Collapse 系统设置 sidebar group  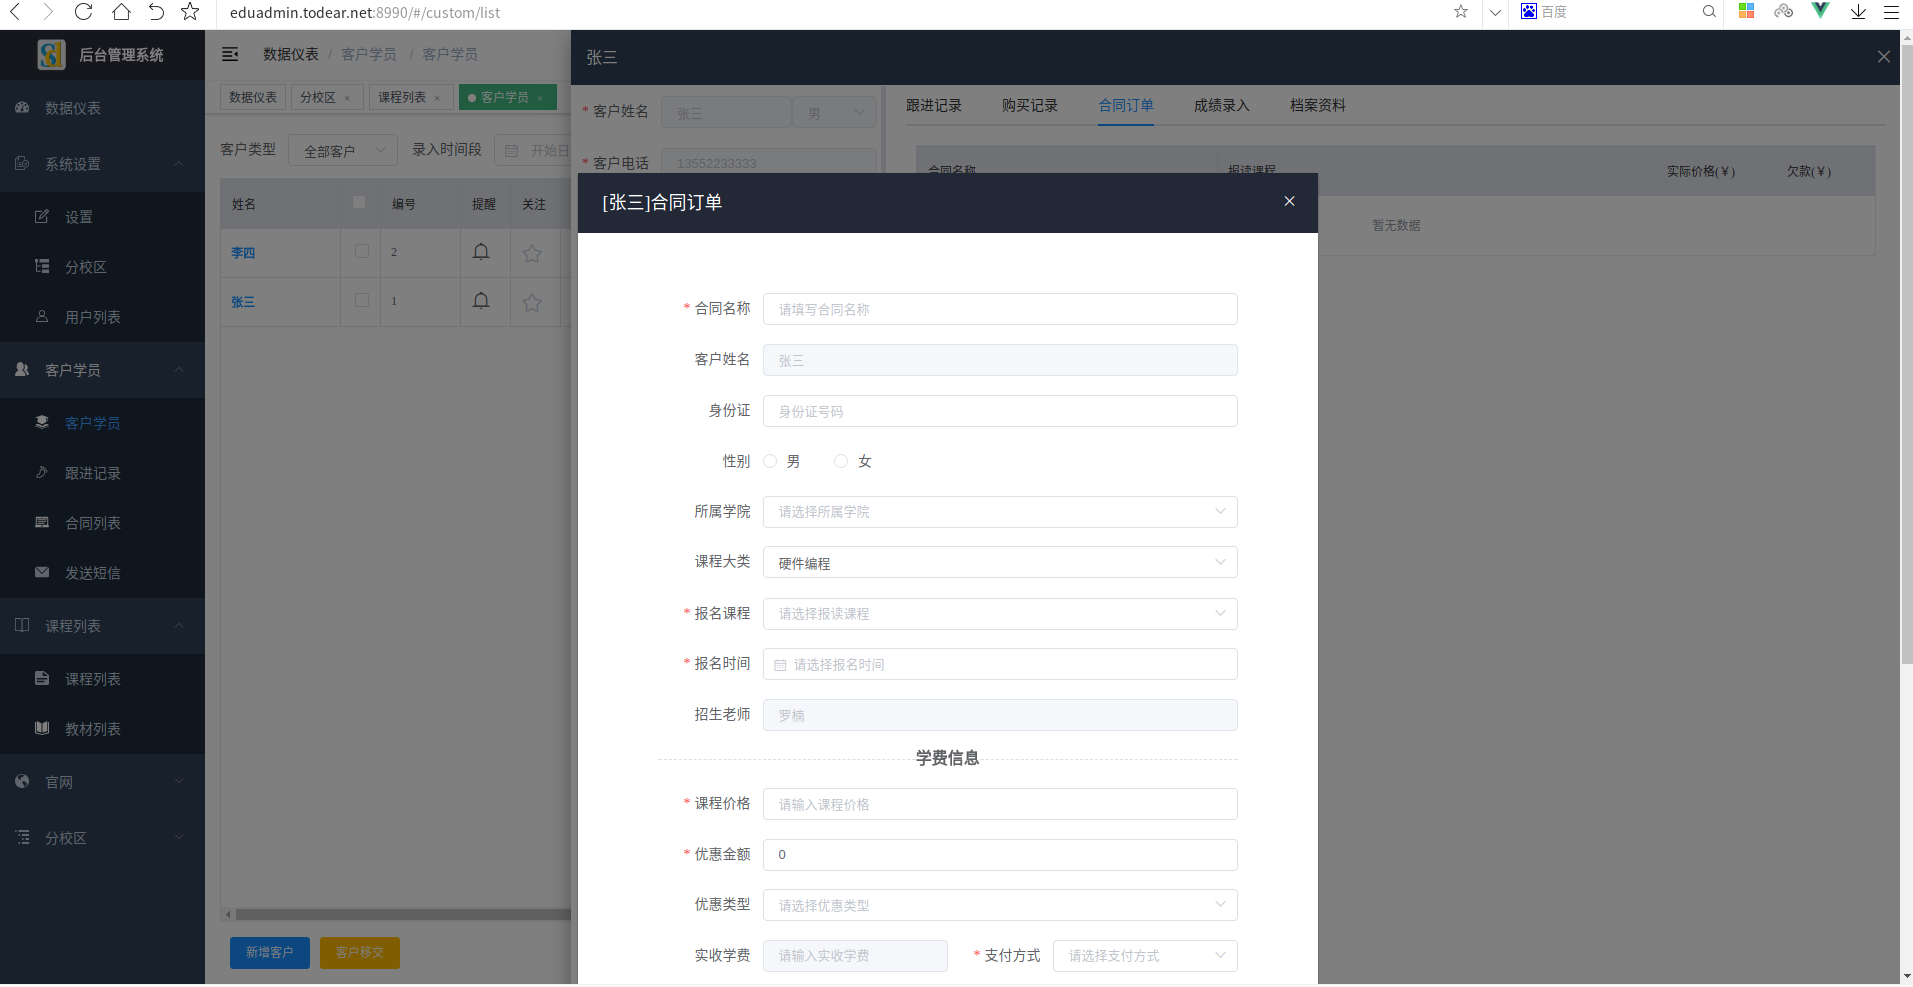[x=102, y=164]
